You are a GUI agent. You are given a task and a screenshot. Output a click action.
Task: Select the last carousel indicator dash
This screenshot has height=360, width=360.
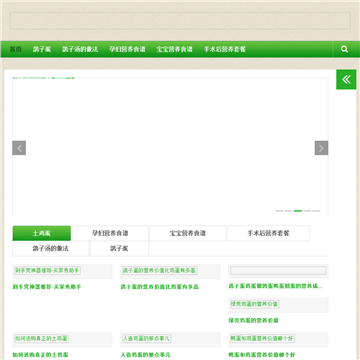[x=316, y=211]
